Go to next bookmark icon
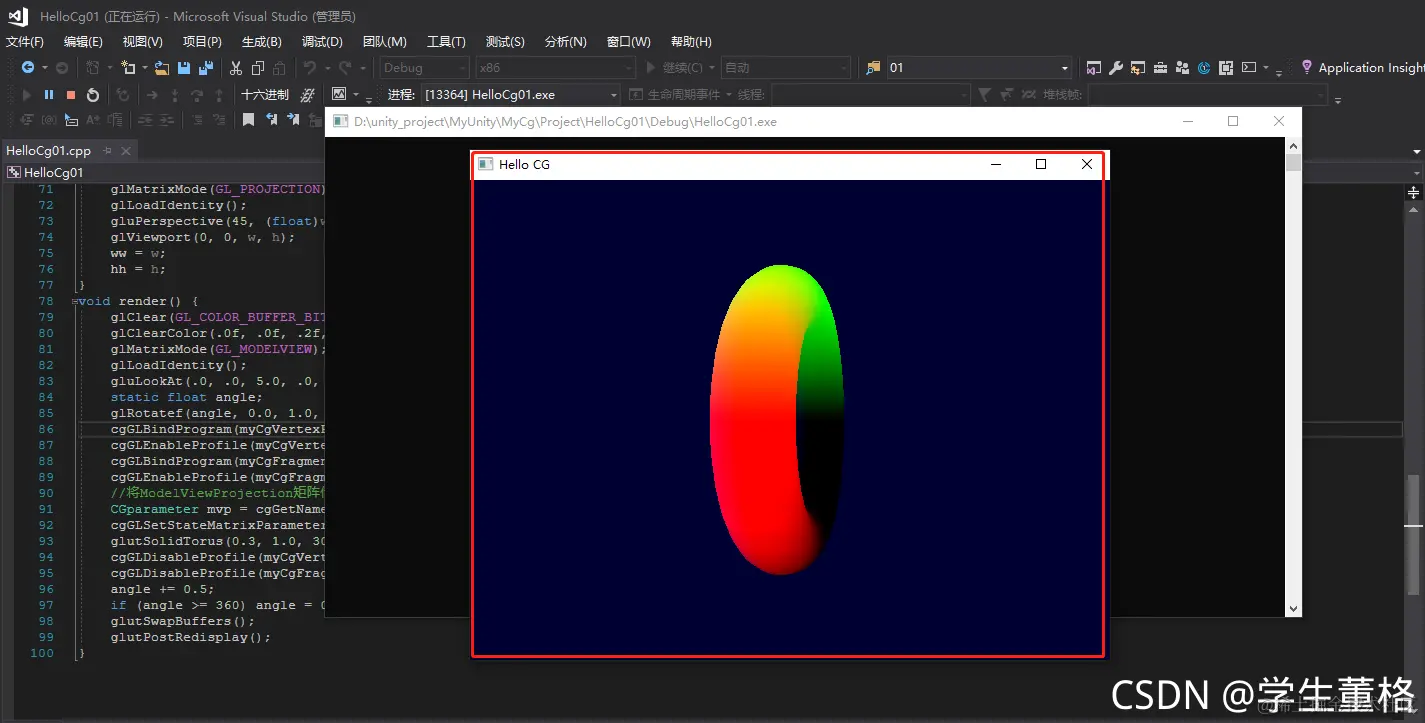Image resolution: width=1425 pixels, height=723 pixels. [293, 120]
